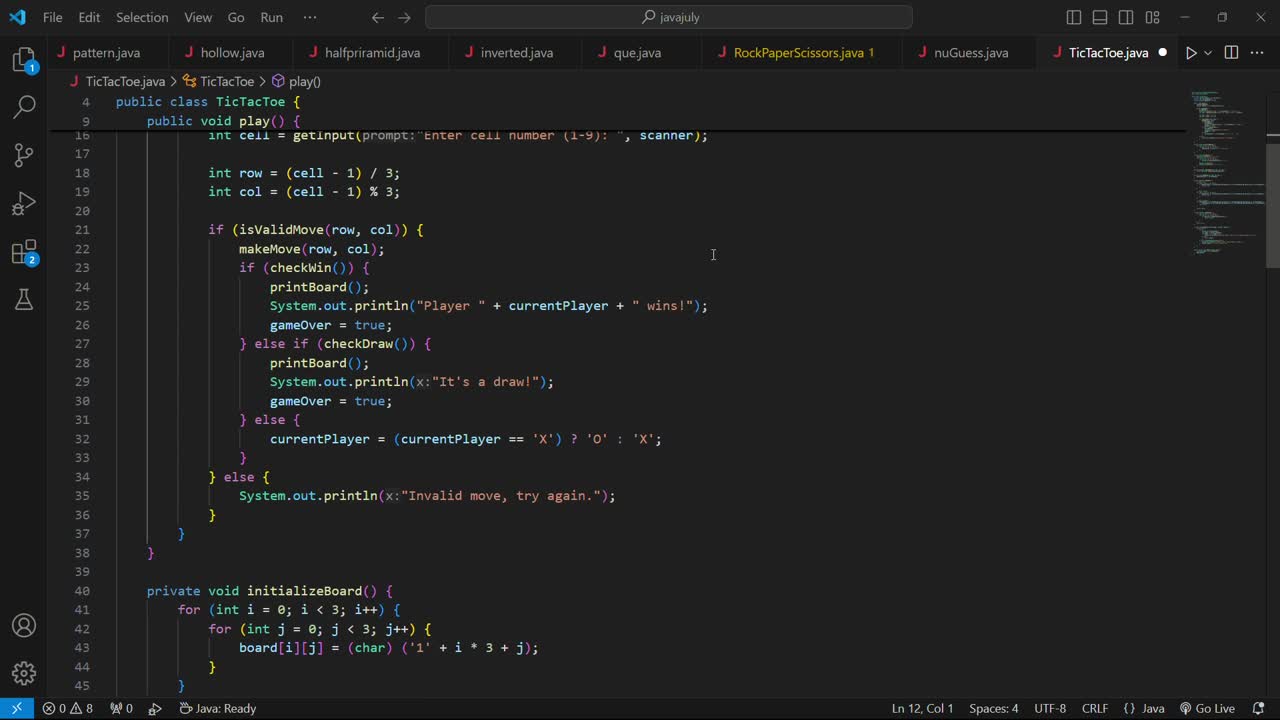Image resolution: width=1280 pixels, height=720 pixels.
Task: Open the Selection menu
Action: tap(142, 17)
